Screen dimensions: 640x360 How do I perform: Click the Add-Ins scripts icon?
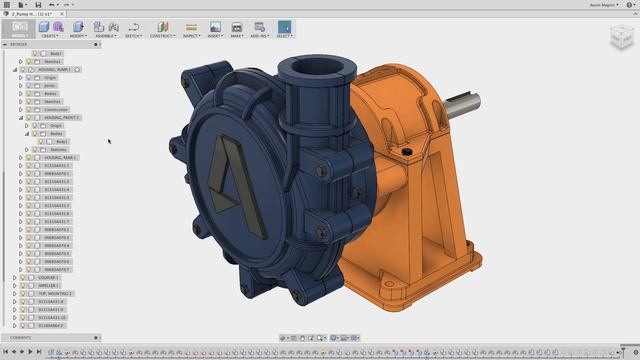(x=260, y=27)
